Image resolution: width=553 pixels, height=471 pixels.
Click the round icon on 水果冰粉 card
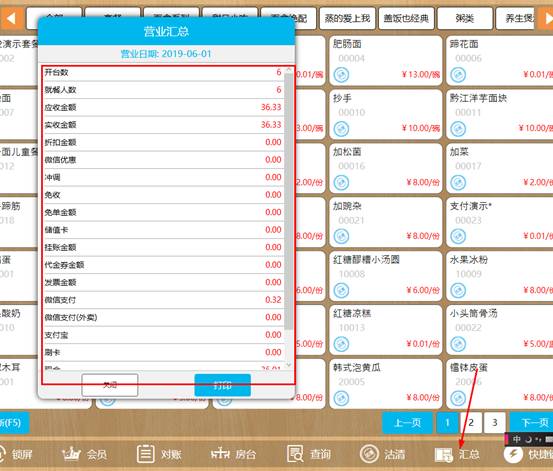(458, 290)
